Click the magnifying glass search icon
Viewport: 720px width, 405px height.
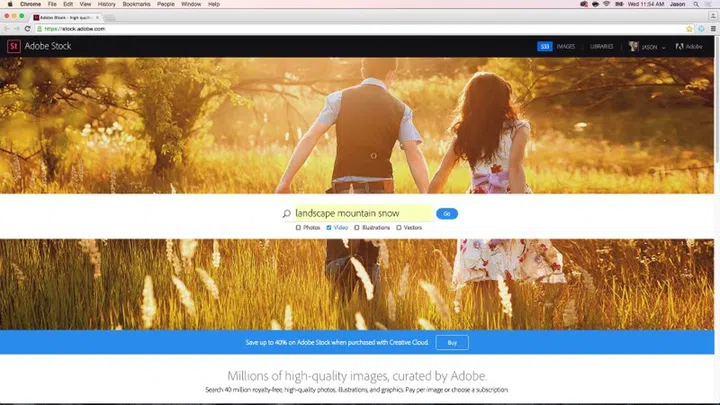(287, 213)
